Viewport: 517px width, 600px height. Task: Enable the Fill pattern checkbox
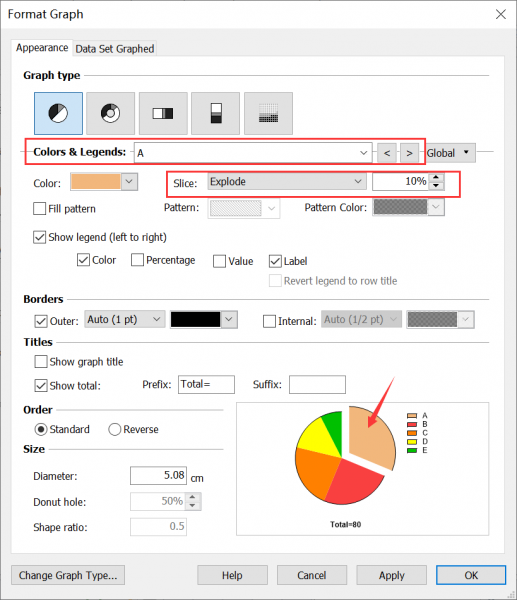tap(39, 209)
